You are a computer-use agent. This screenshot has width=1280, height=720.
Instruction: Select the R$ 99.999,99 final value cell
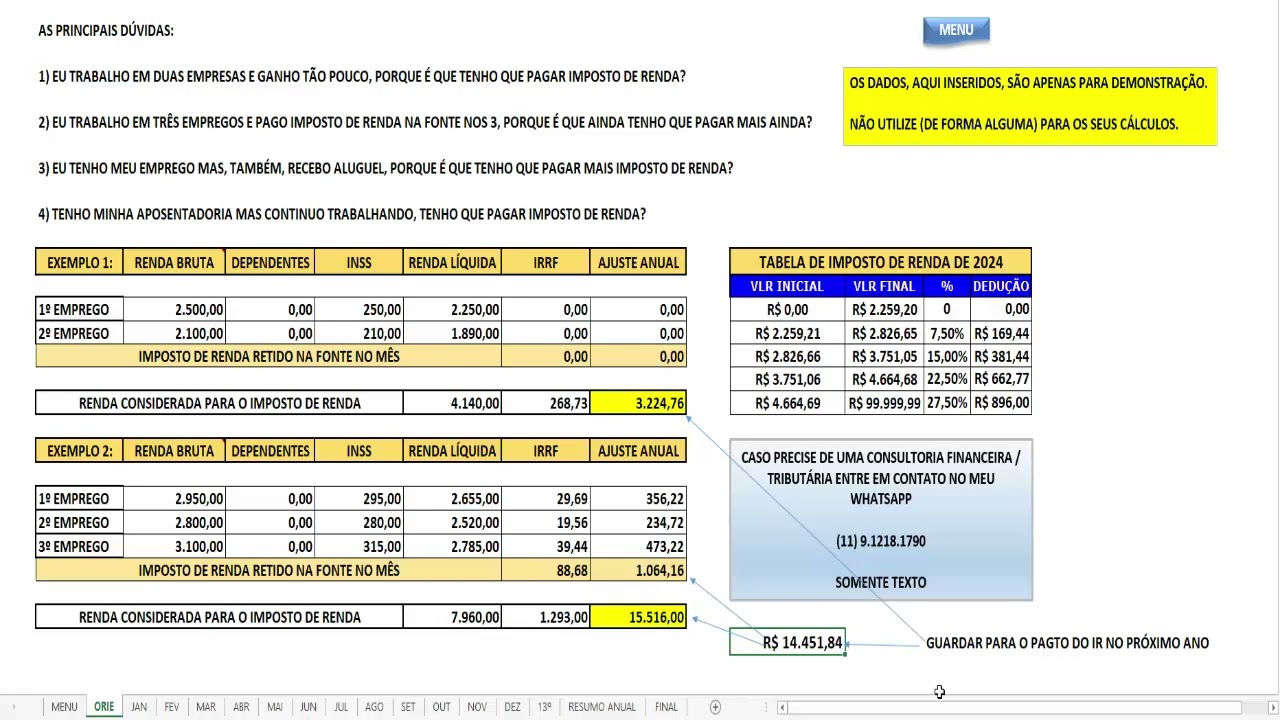click(884, 403)
